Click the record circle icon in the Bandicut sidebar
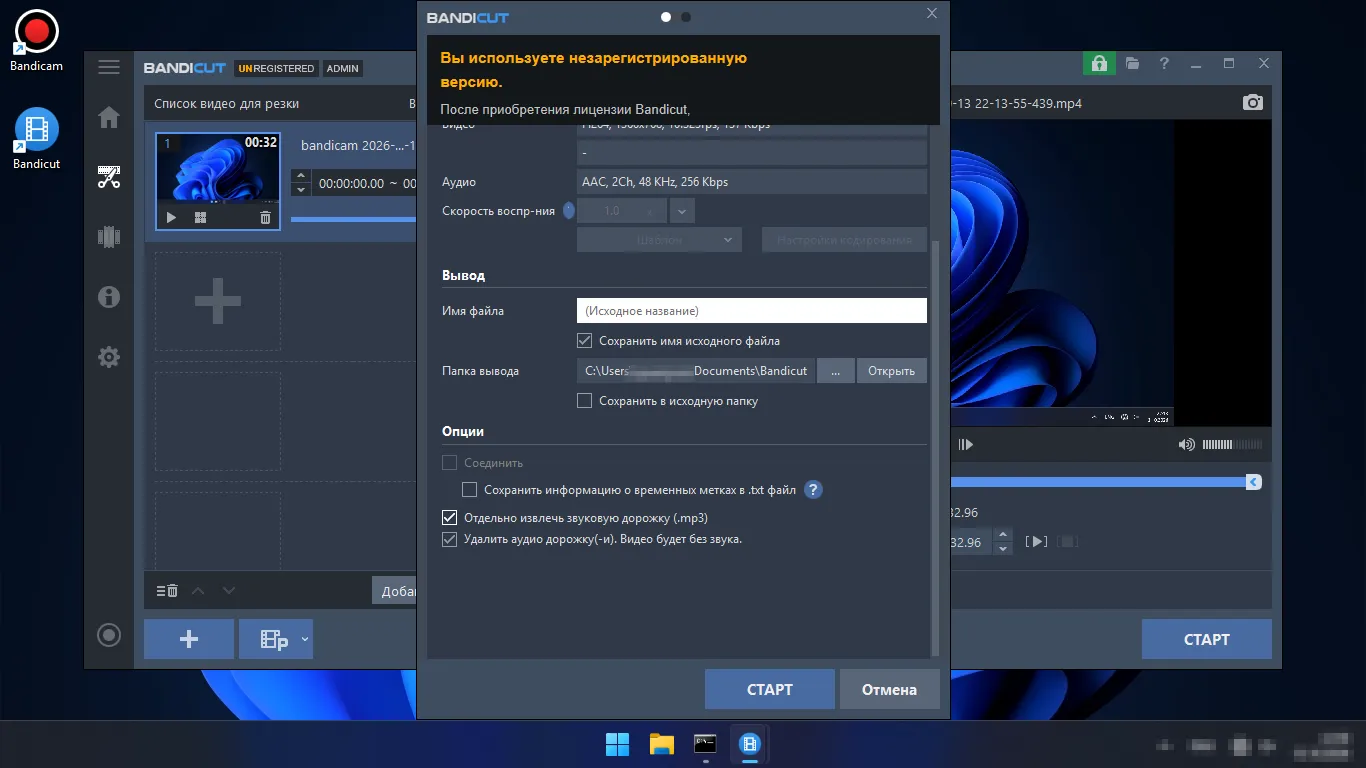Image resolution: width=1366 pixels, height=768 pixels. pos(109,635)
